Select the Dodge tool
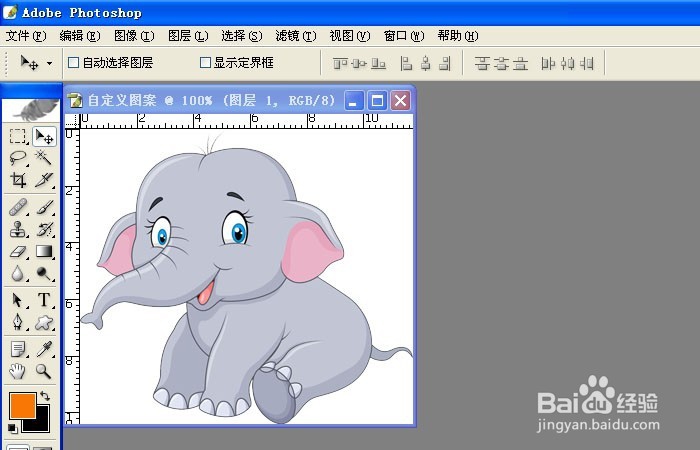Image resolution: width=700 pixels, height=450 pixels. tap(44, 273)
